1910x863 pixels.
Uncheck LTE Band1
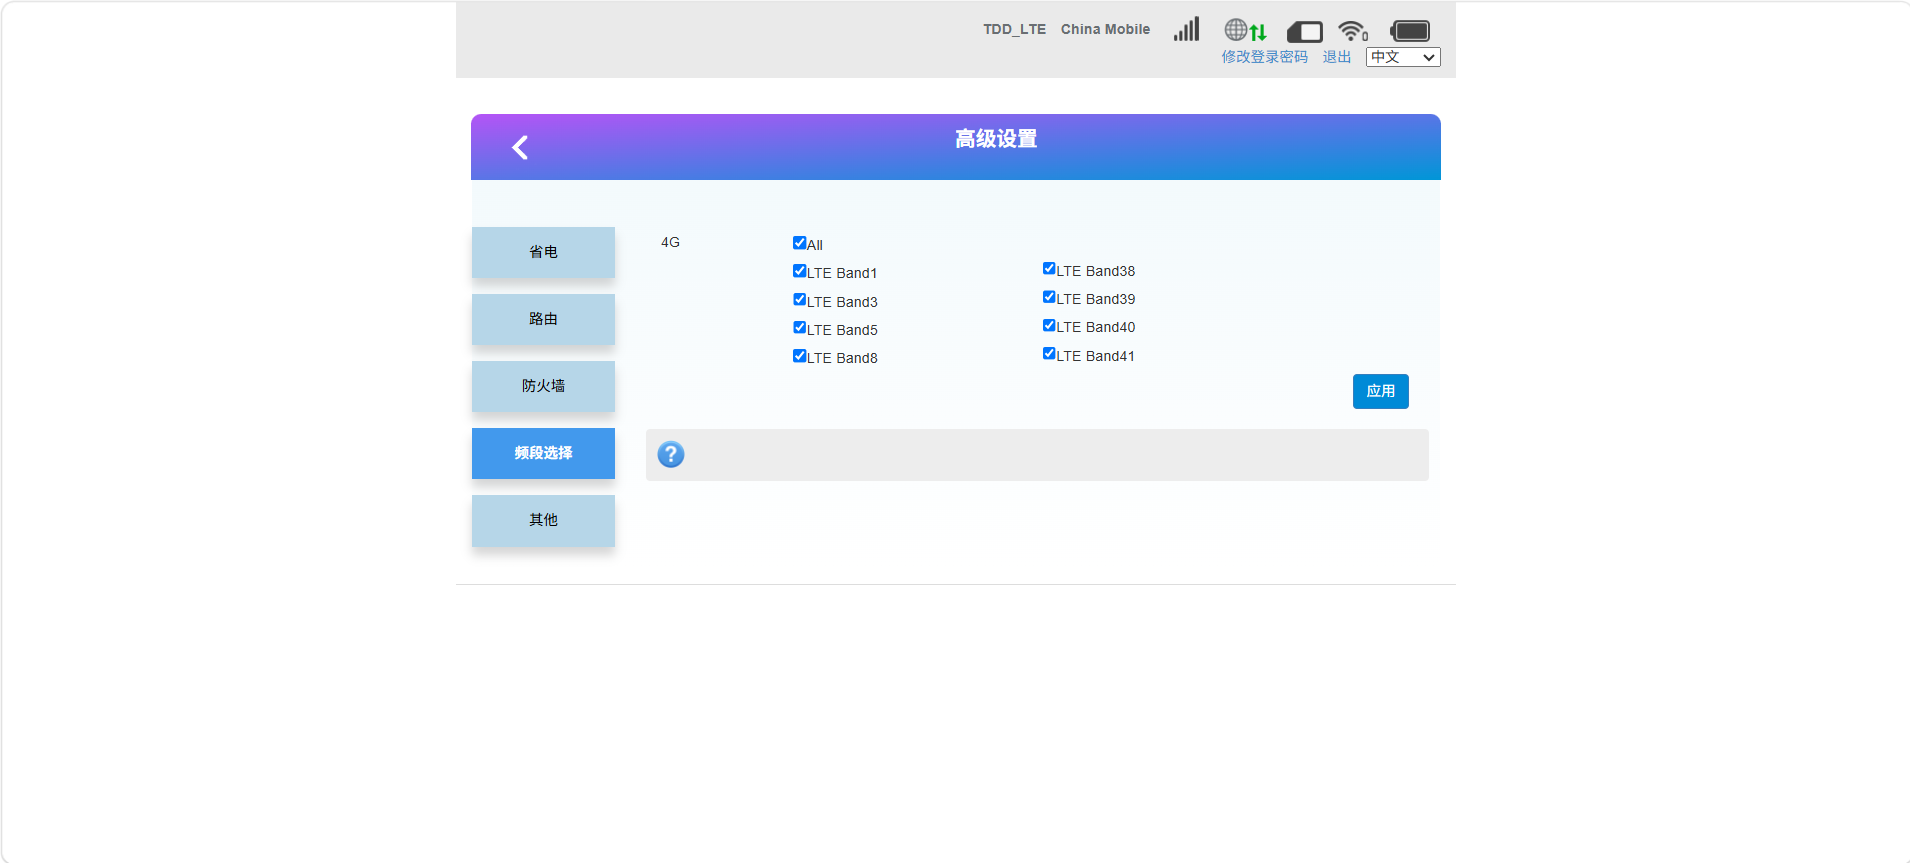click(800, 271)
